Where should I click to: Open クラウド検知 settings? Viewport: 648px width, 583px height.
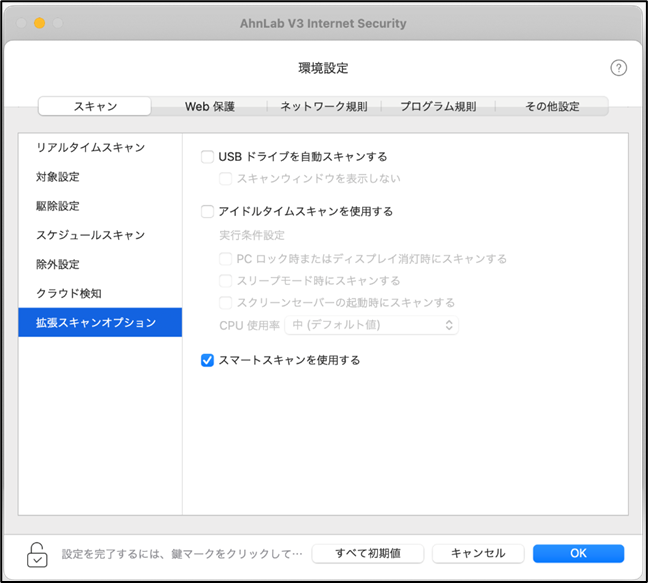[x=100, y=293]
